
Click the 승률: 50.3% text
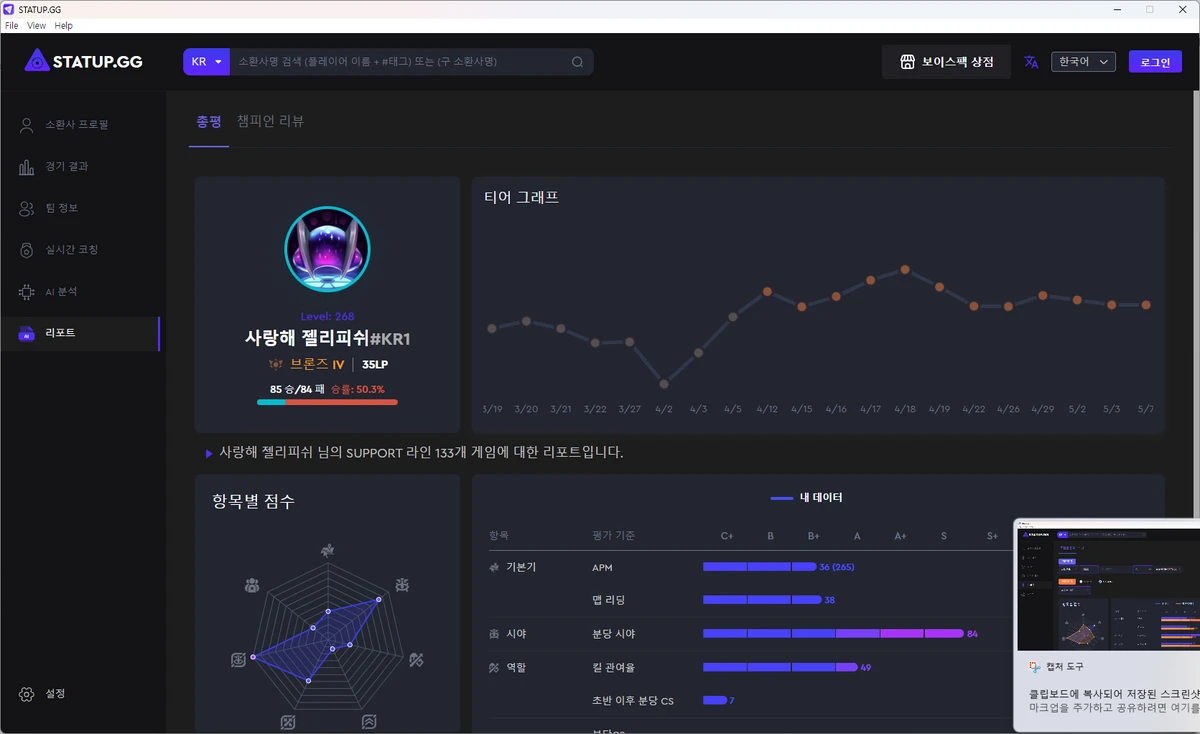pos(357,389)
